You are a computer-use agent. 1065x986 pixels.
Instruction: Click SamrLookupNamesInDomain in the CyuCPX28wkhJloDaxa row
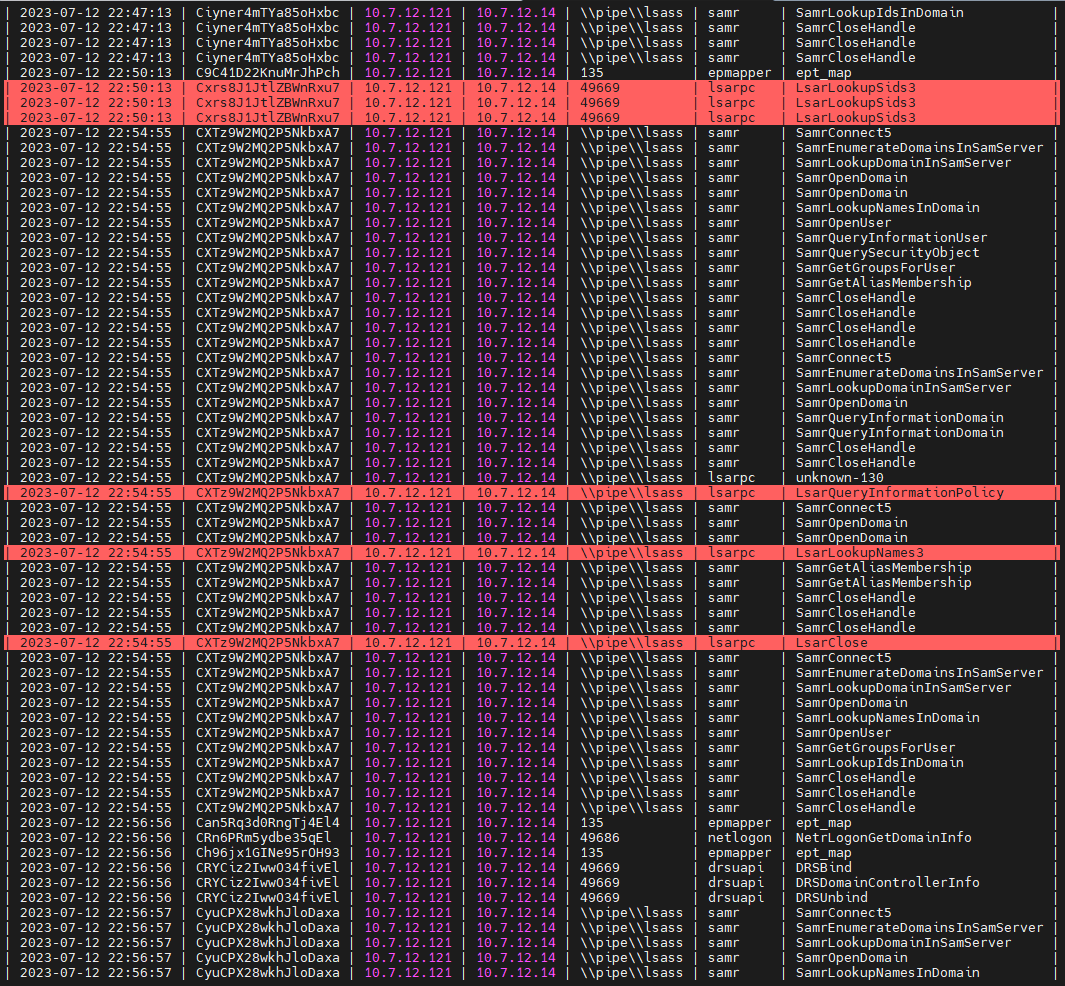coord(888,972)
